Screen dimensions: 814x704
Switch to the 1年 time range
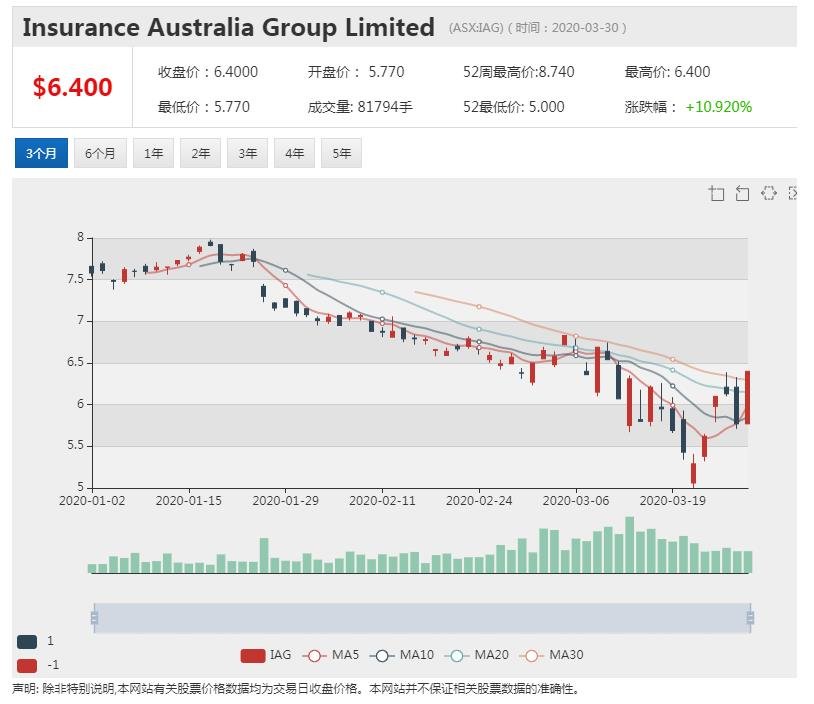click(154, 153)
